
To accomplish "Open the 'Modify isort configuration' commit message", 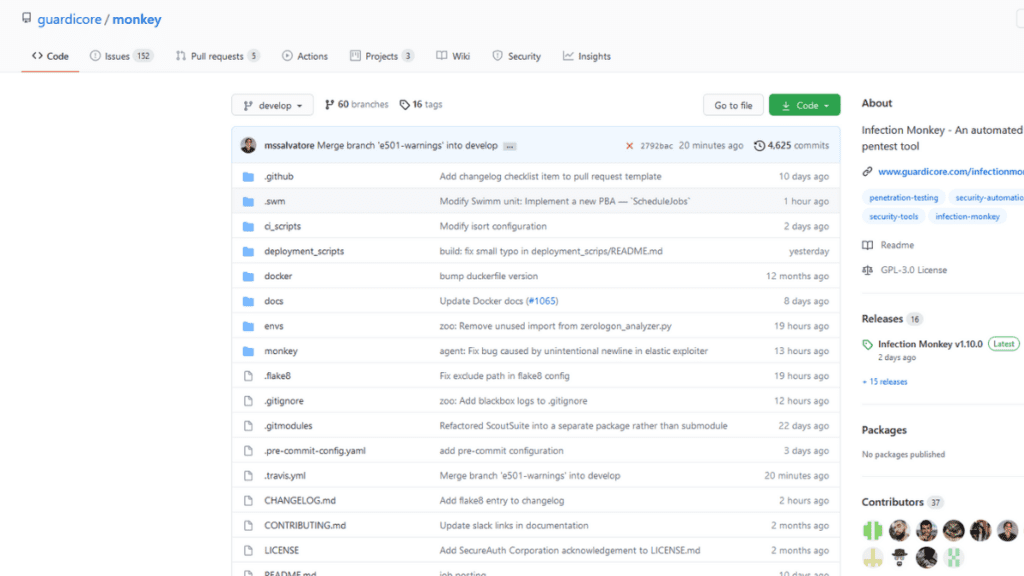I will pos(493,227).
